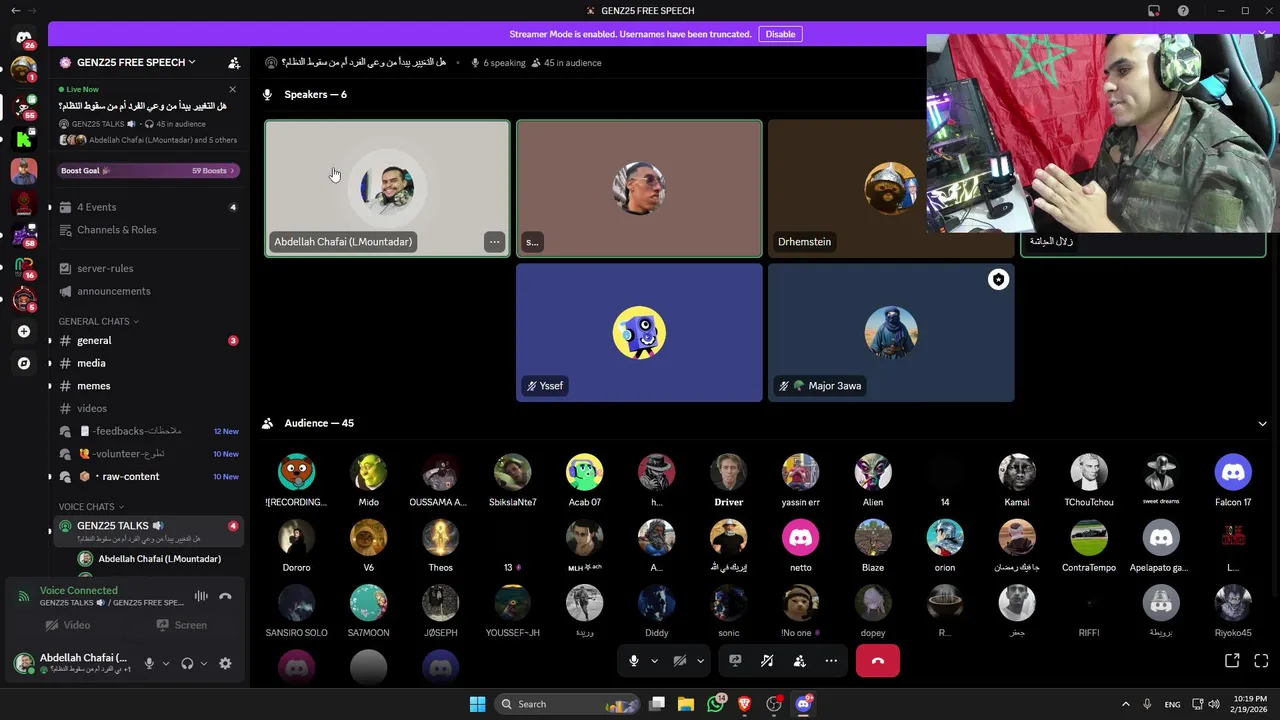This screenshot has height=720, width=1280.
Task: Open input device dropdown next to user mic
Action: point(165,663)
